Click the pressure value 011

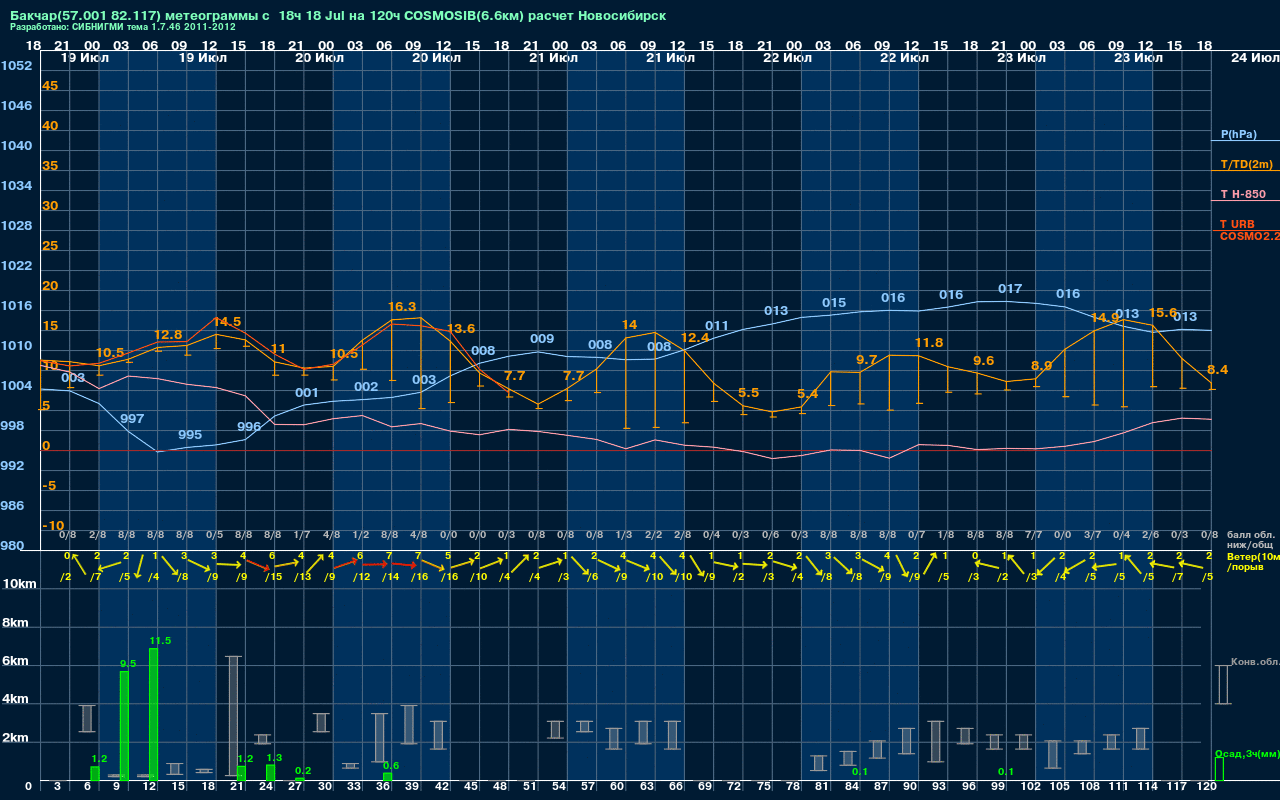(x=717, y=326)
